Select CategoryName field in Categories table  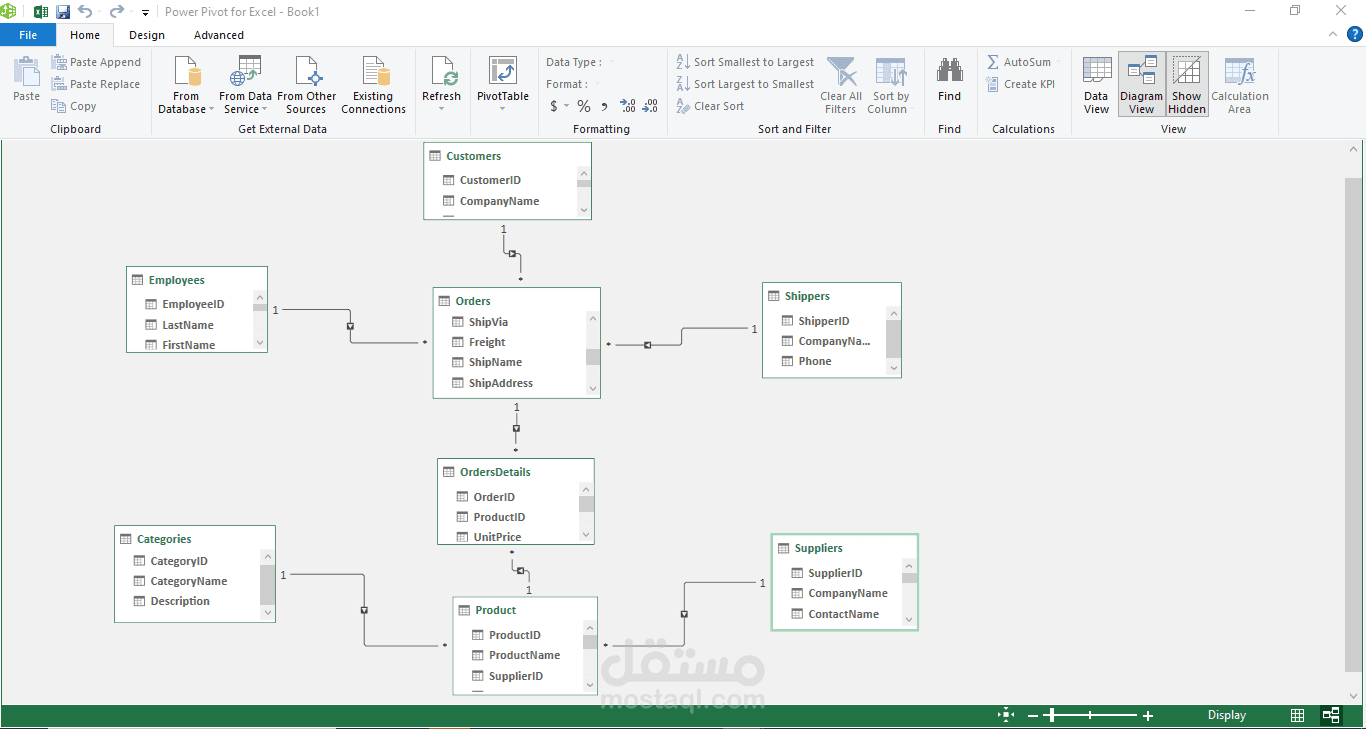click(188, 581)
